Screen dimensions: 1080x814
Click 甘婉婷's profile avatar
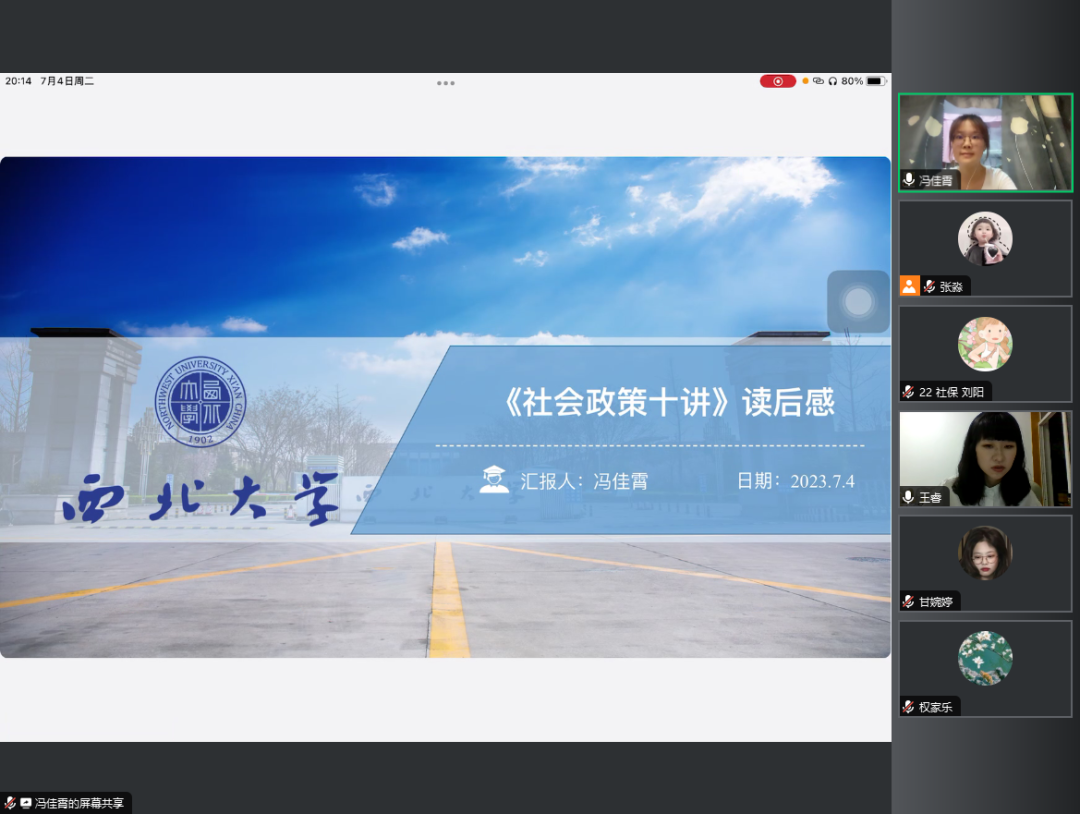tap(985, 553)
